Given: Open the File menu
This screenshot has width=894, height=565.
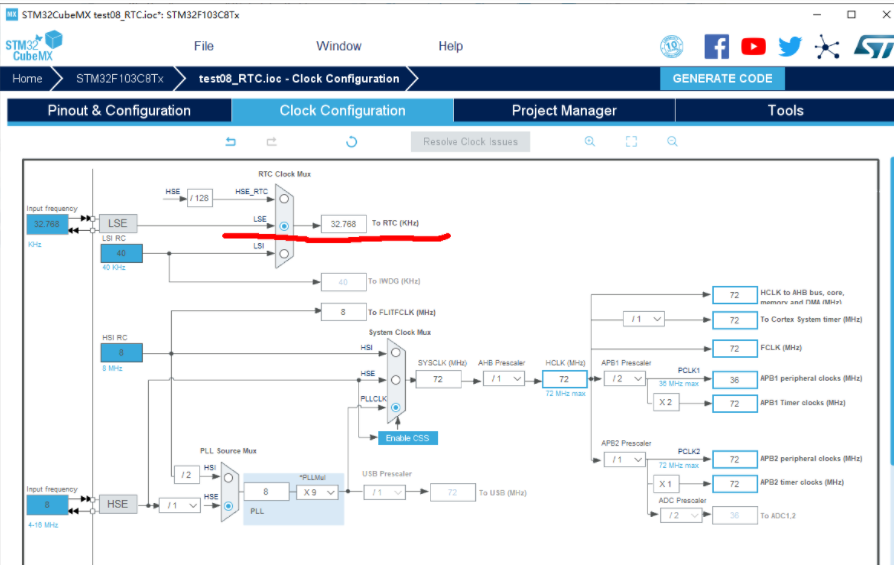Looking at the screenshot, I should coord(204,46).
